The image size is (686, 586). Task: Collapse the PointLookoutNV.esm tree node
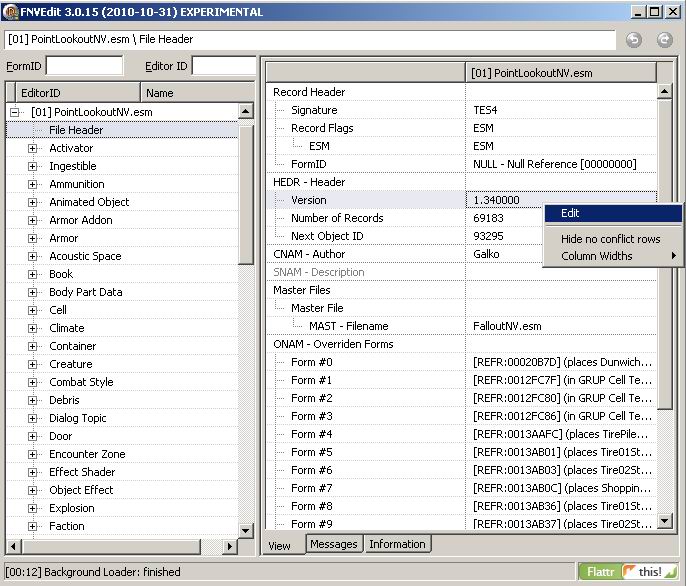pos(15,112)
